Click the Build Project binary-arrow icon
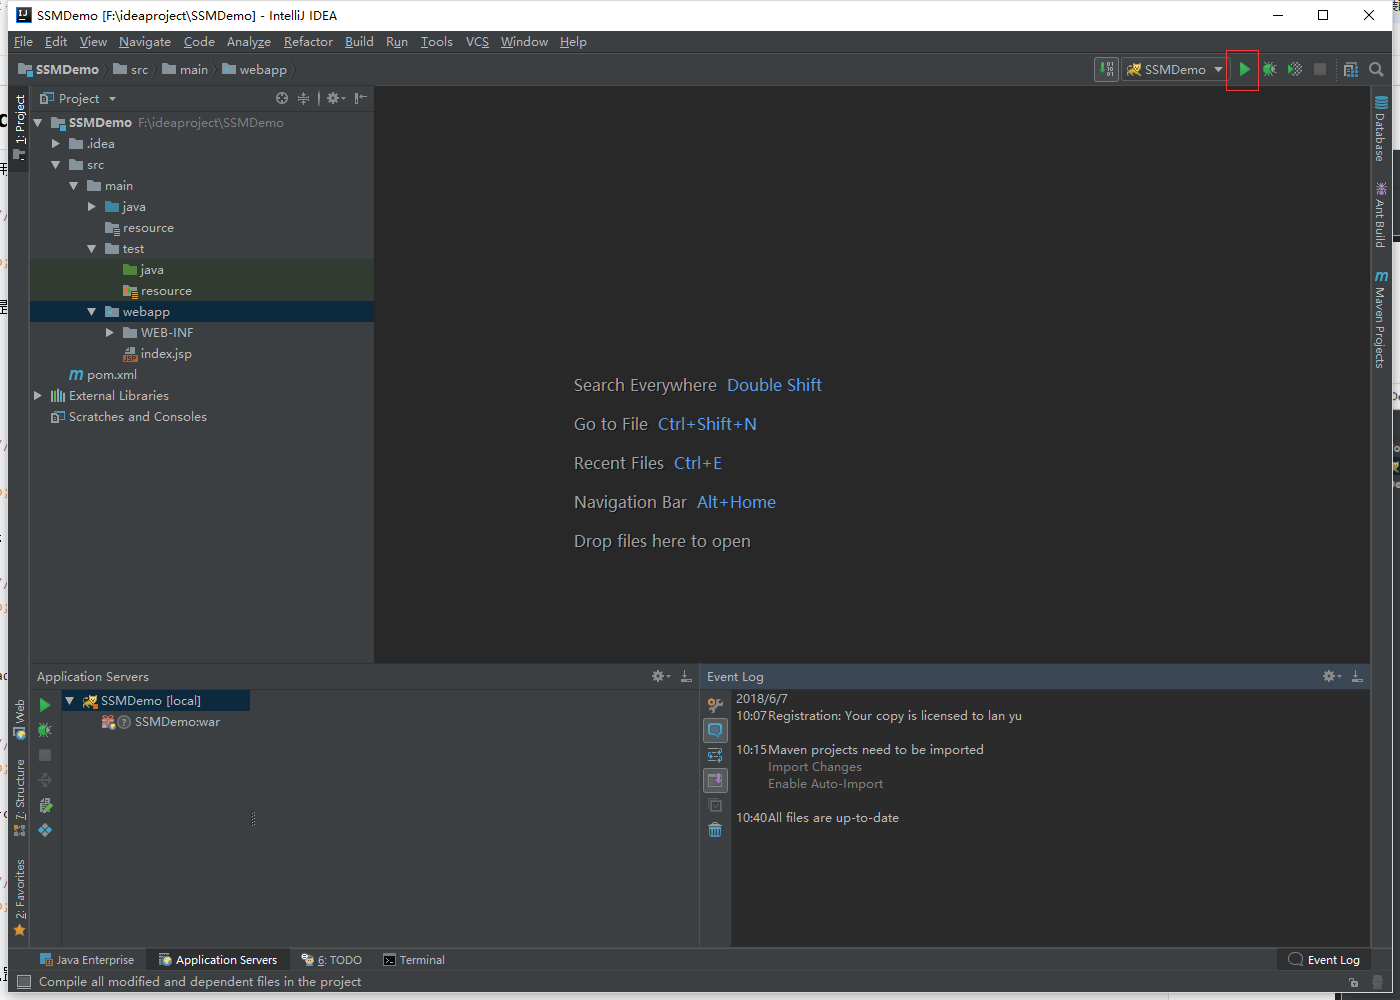1400x1000 pixels. click(x=1106, y=69)
